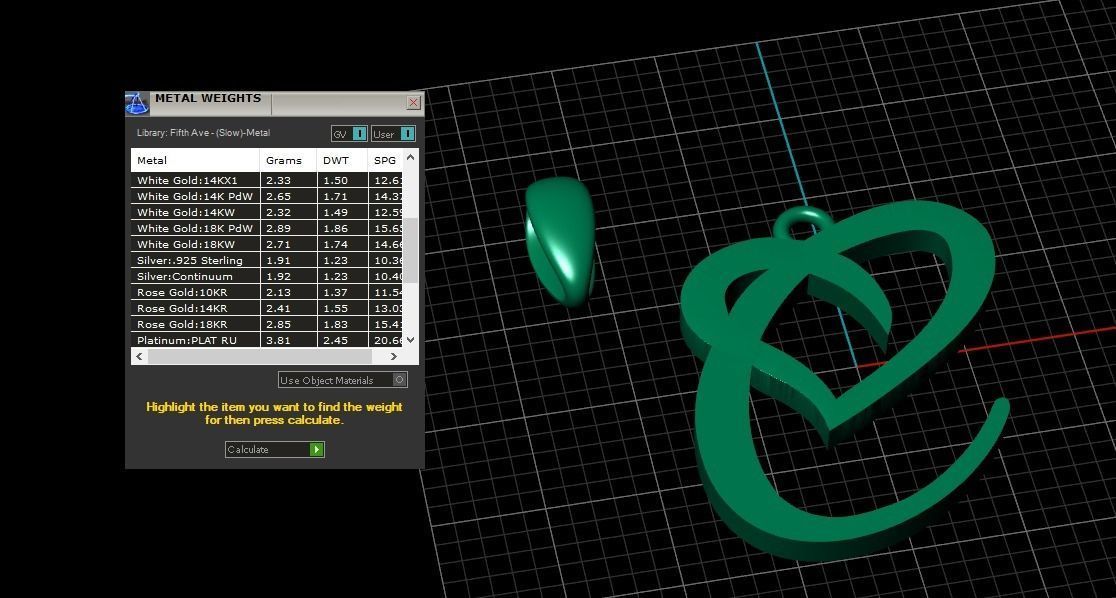Screen dimensions: 1116x598
Task: Select the White Gold:18KW row
Action: 267,244
